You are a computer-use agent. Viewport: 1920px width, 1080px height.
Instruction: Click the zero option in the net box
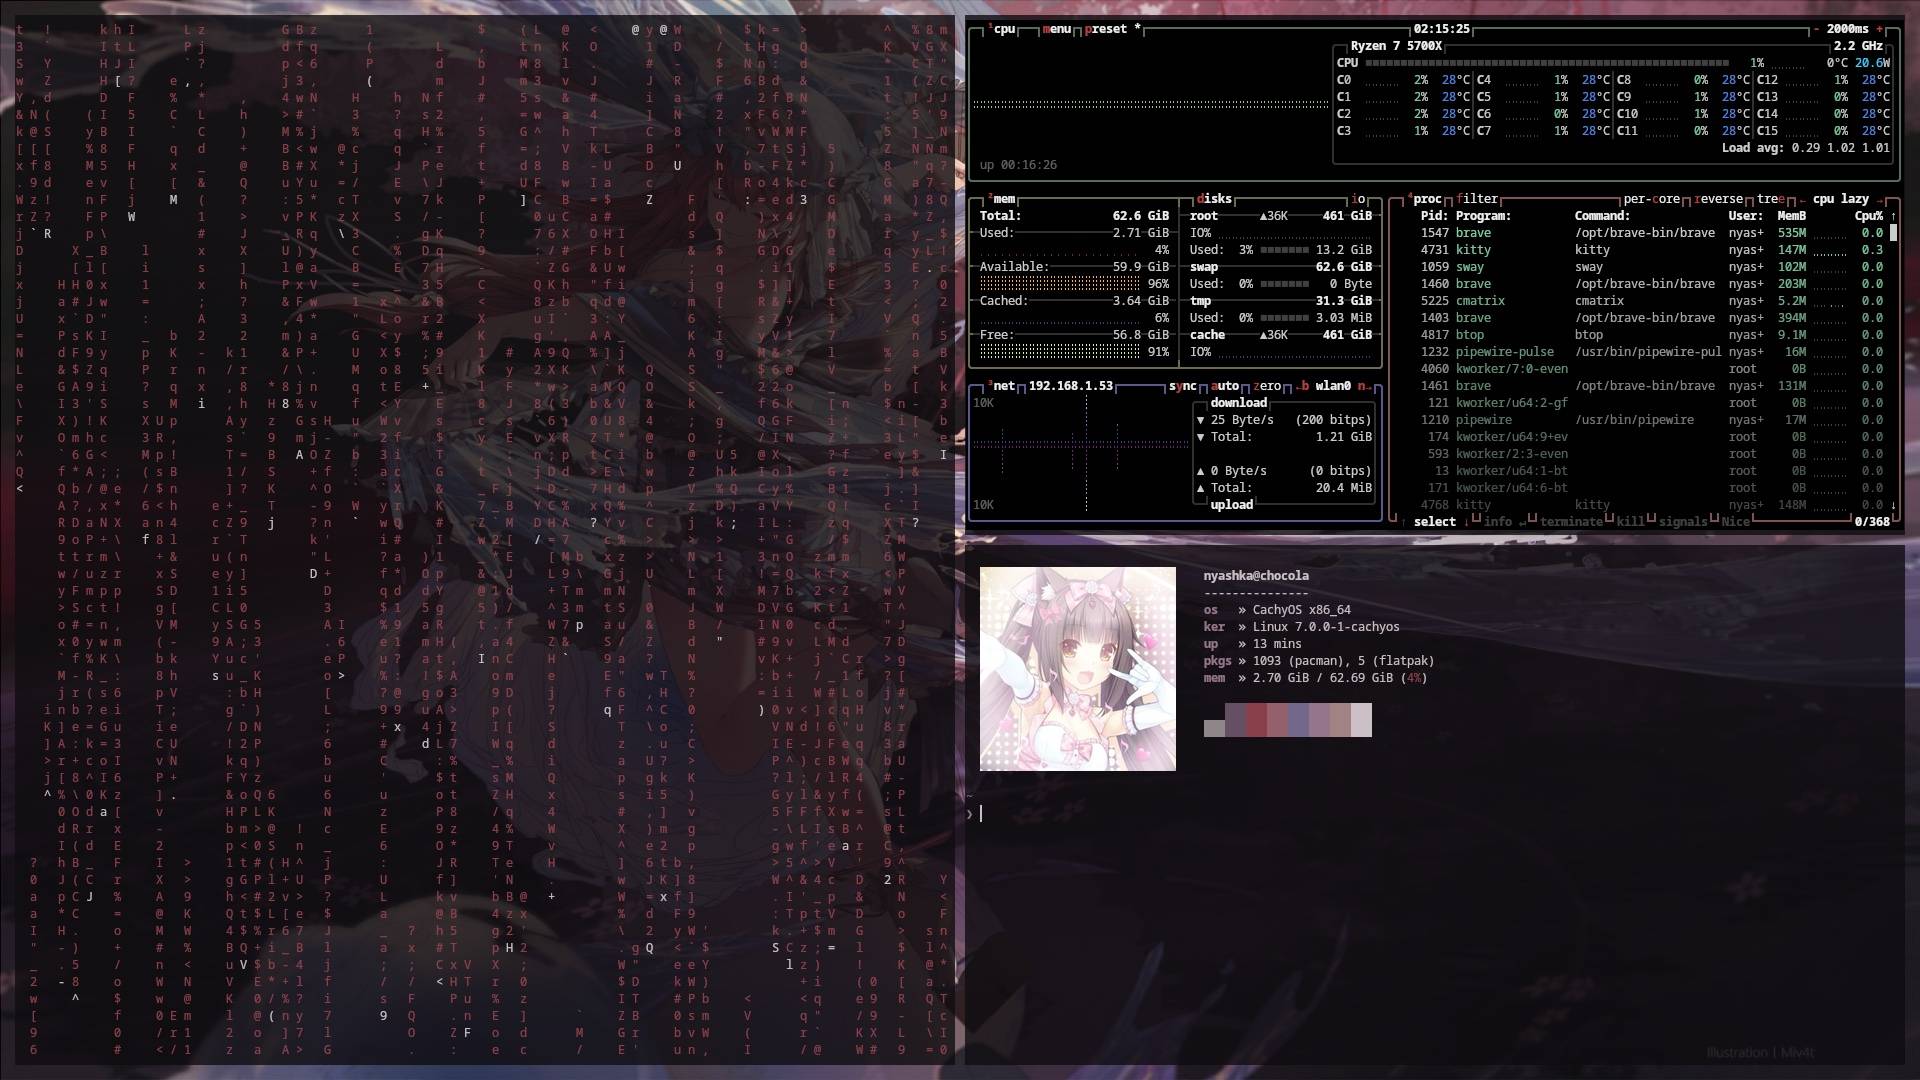click(1267, 386)
